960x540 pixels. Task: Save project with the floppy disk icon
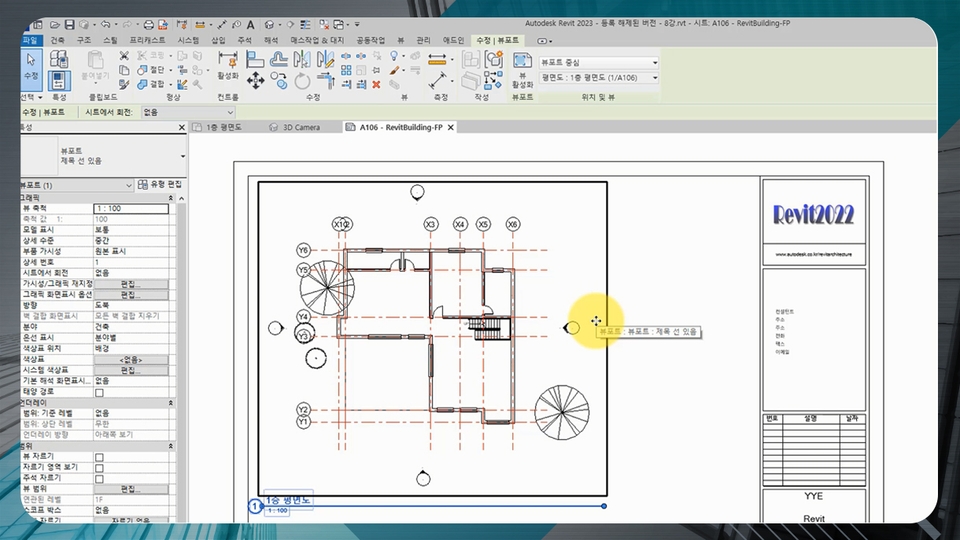(69, 24)
